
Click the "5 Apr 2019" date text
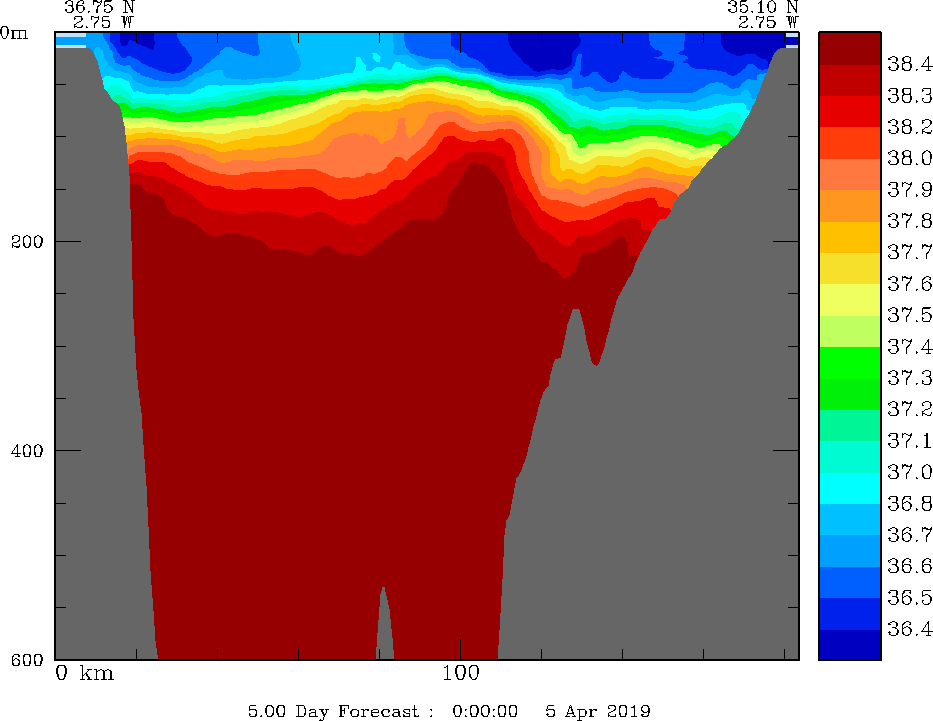(x=598, y=711)
